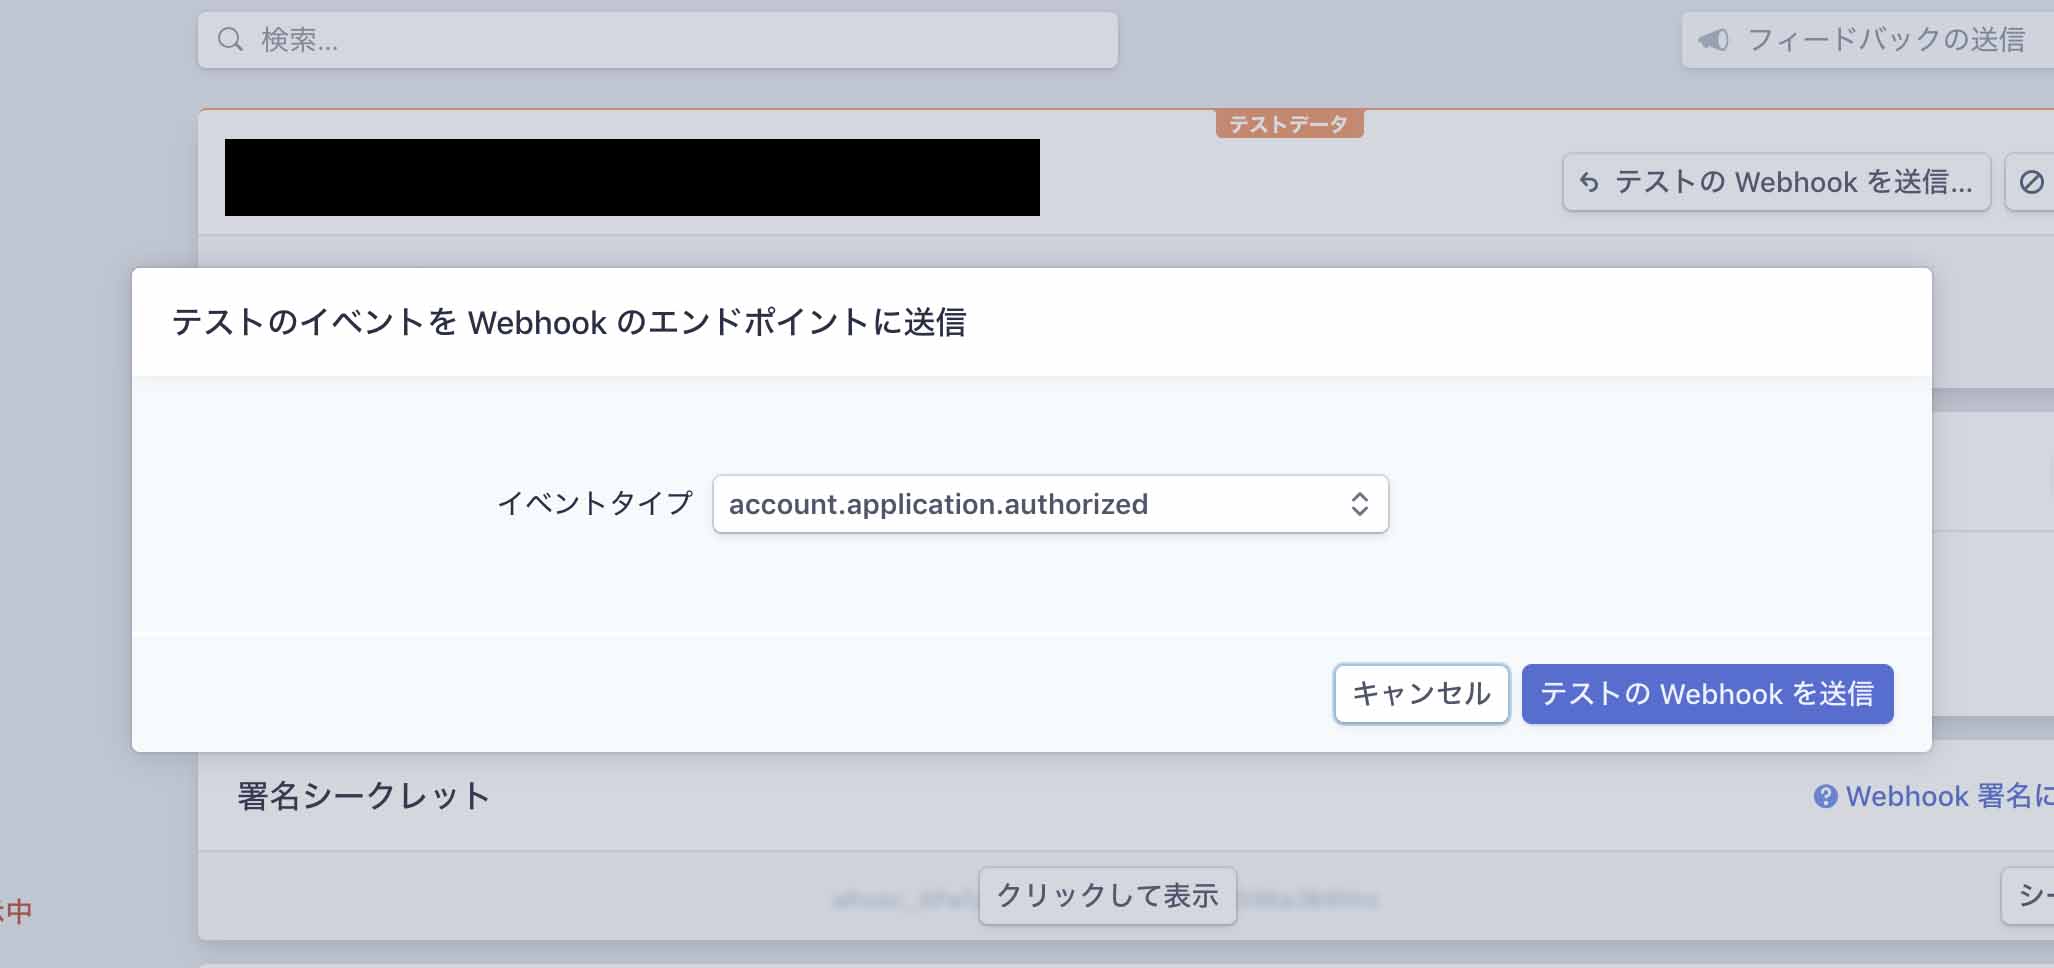Image resolution: width=2054 pixels, height=968 pixels.
Task: Click the up-down arrows of the event type selector
Action: [1359, 504]
